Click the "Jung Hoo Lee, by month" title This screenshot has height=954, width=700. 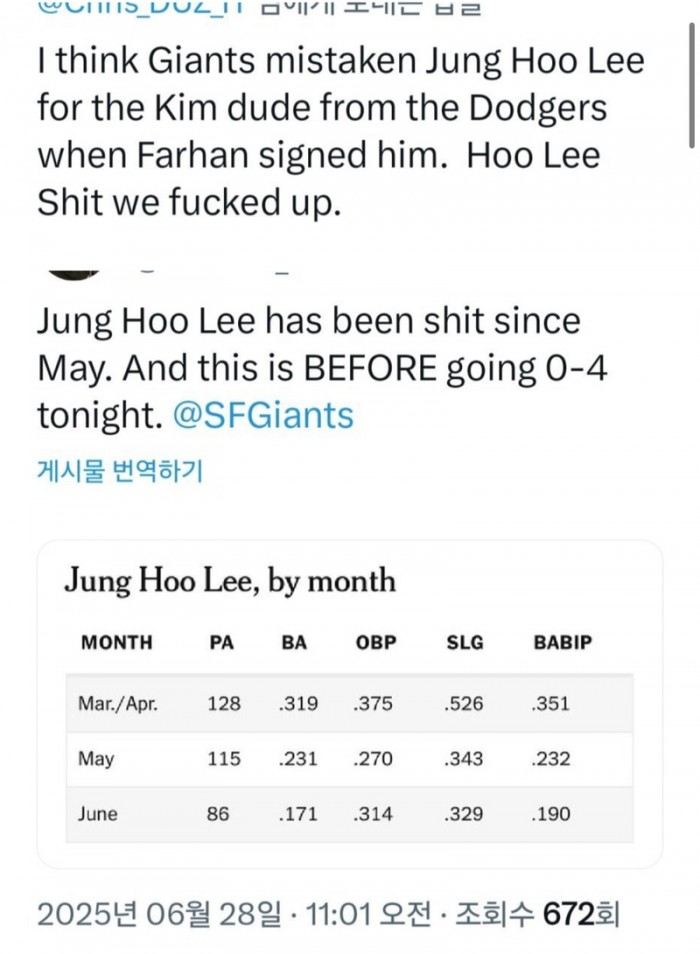point(230,581)
